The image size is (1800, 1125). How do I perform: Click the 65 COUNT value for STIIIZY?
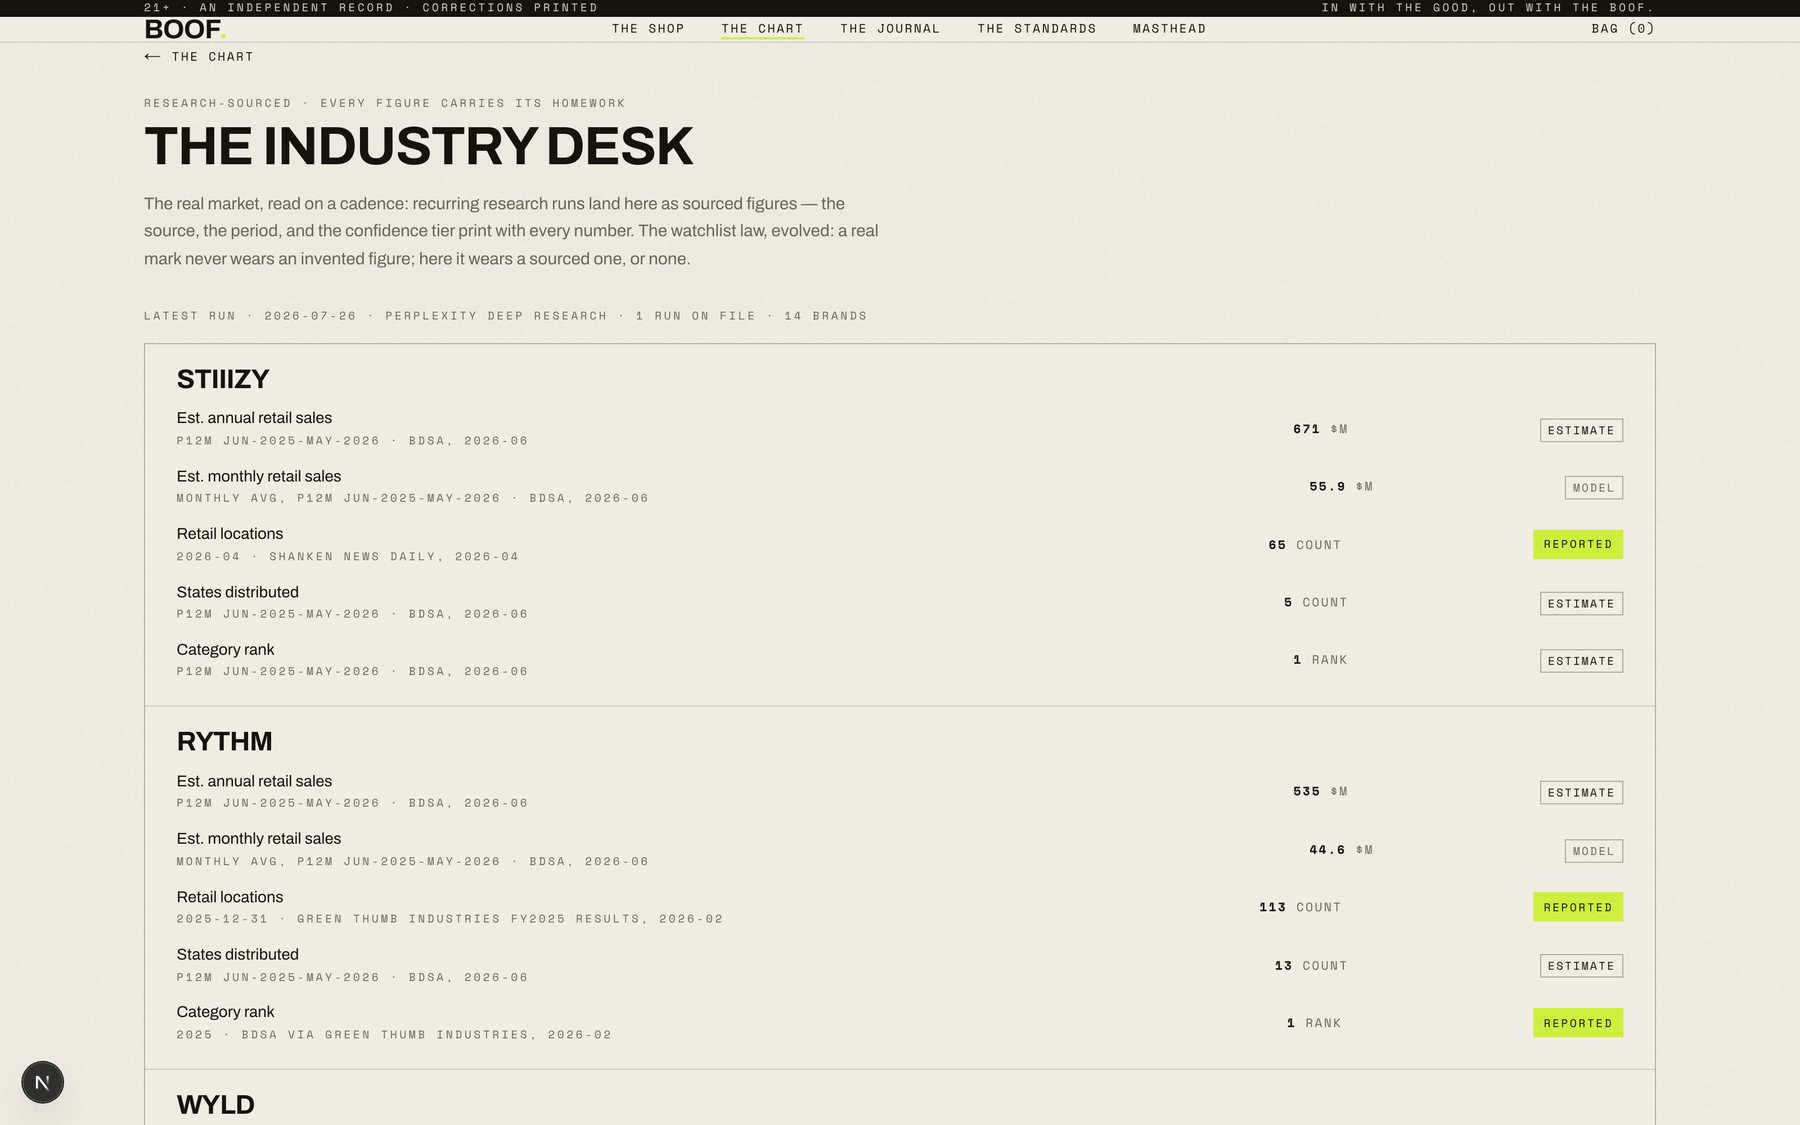[1304, 545]
